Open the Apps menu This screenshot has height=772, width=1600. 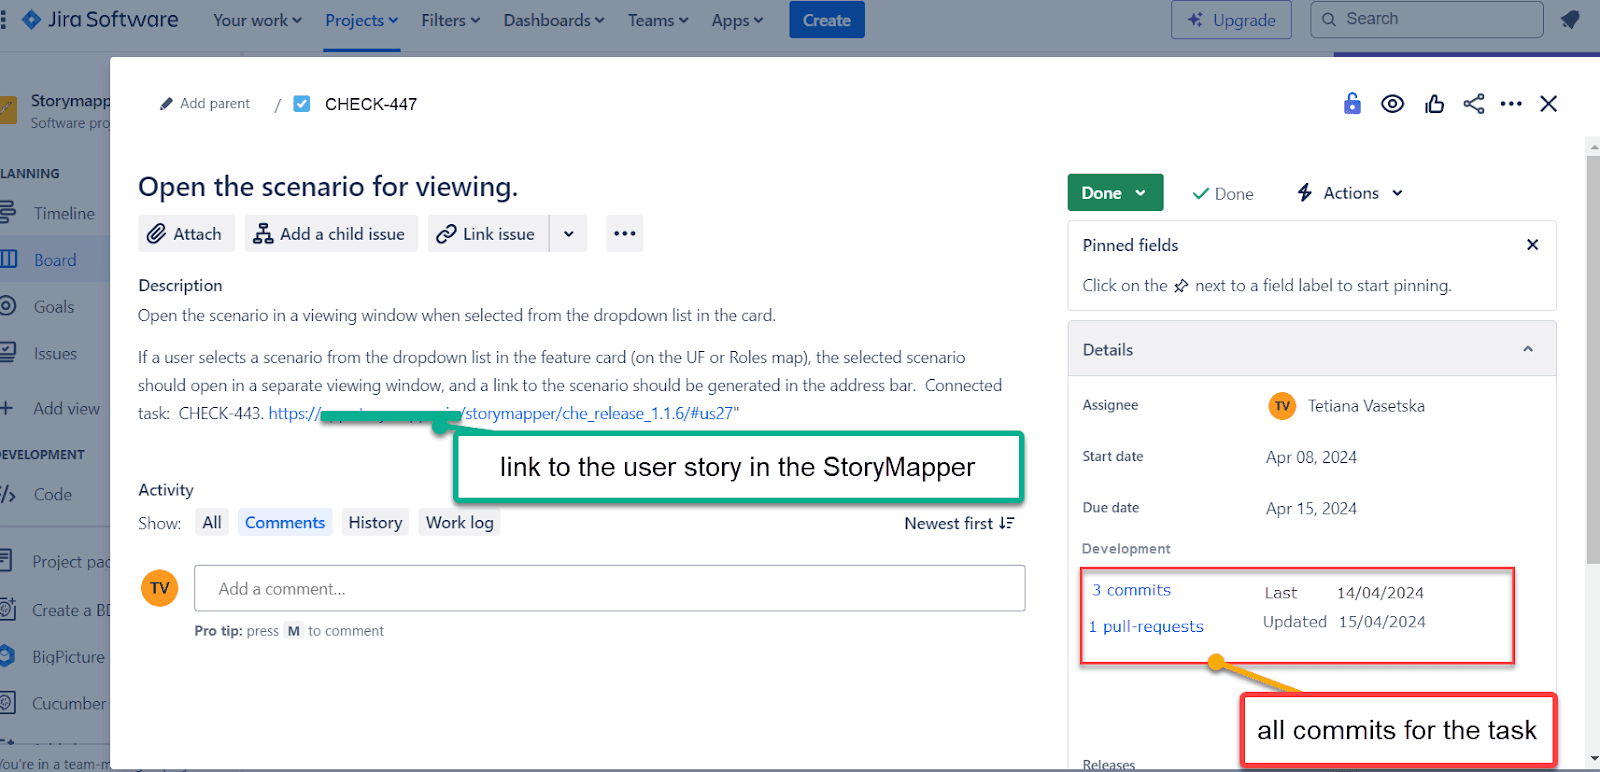coord(737,20)
